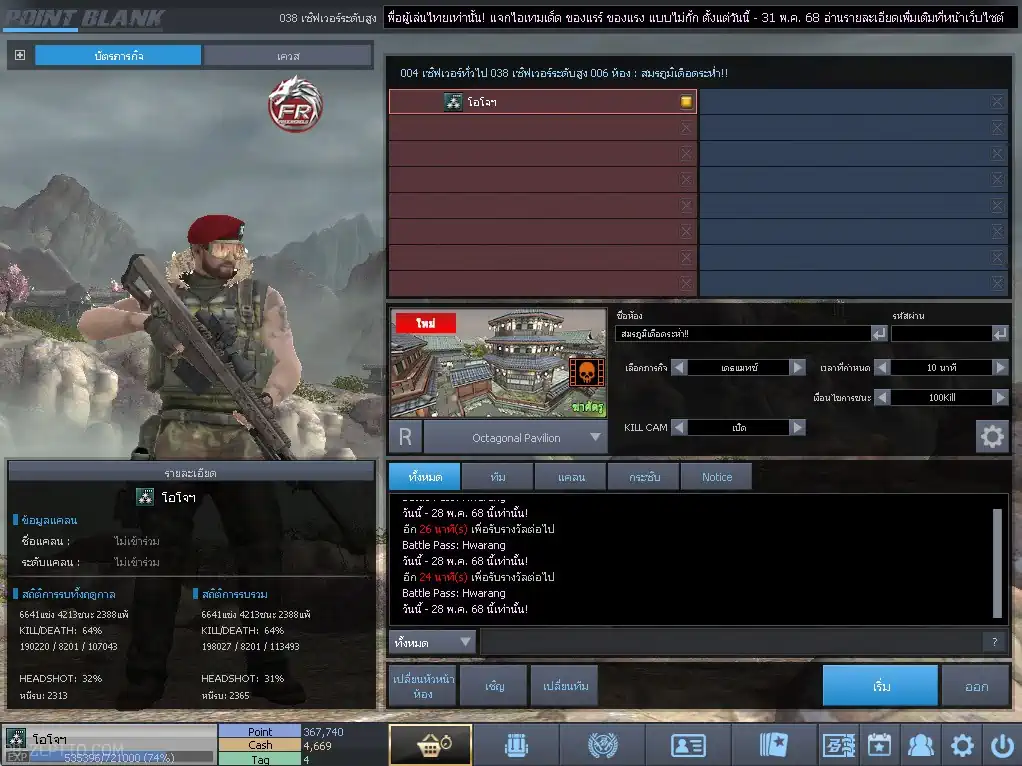Select the เควส tab
The width and height of the screenshot is (1022, 766).
[x=288, y=56]
